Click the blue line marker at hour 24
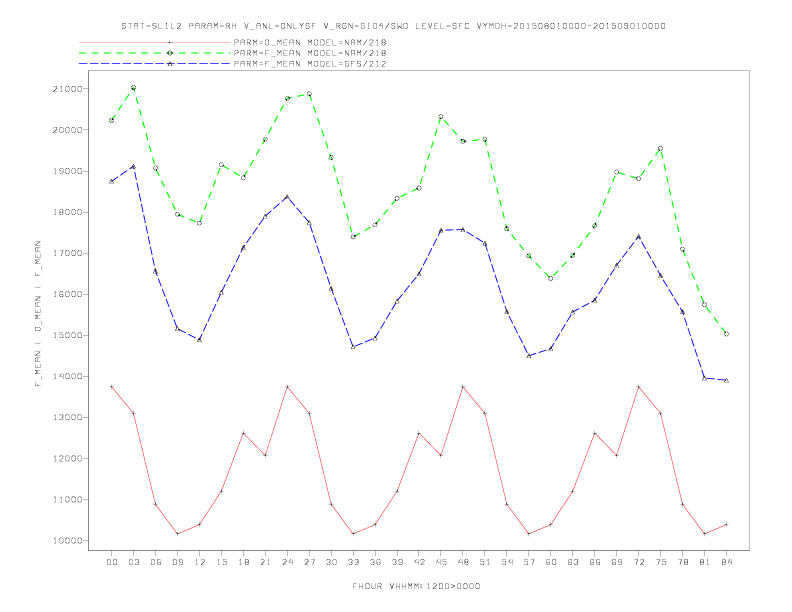This screenshot has height=612, width=792. coord(287,196)
